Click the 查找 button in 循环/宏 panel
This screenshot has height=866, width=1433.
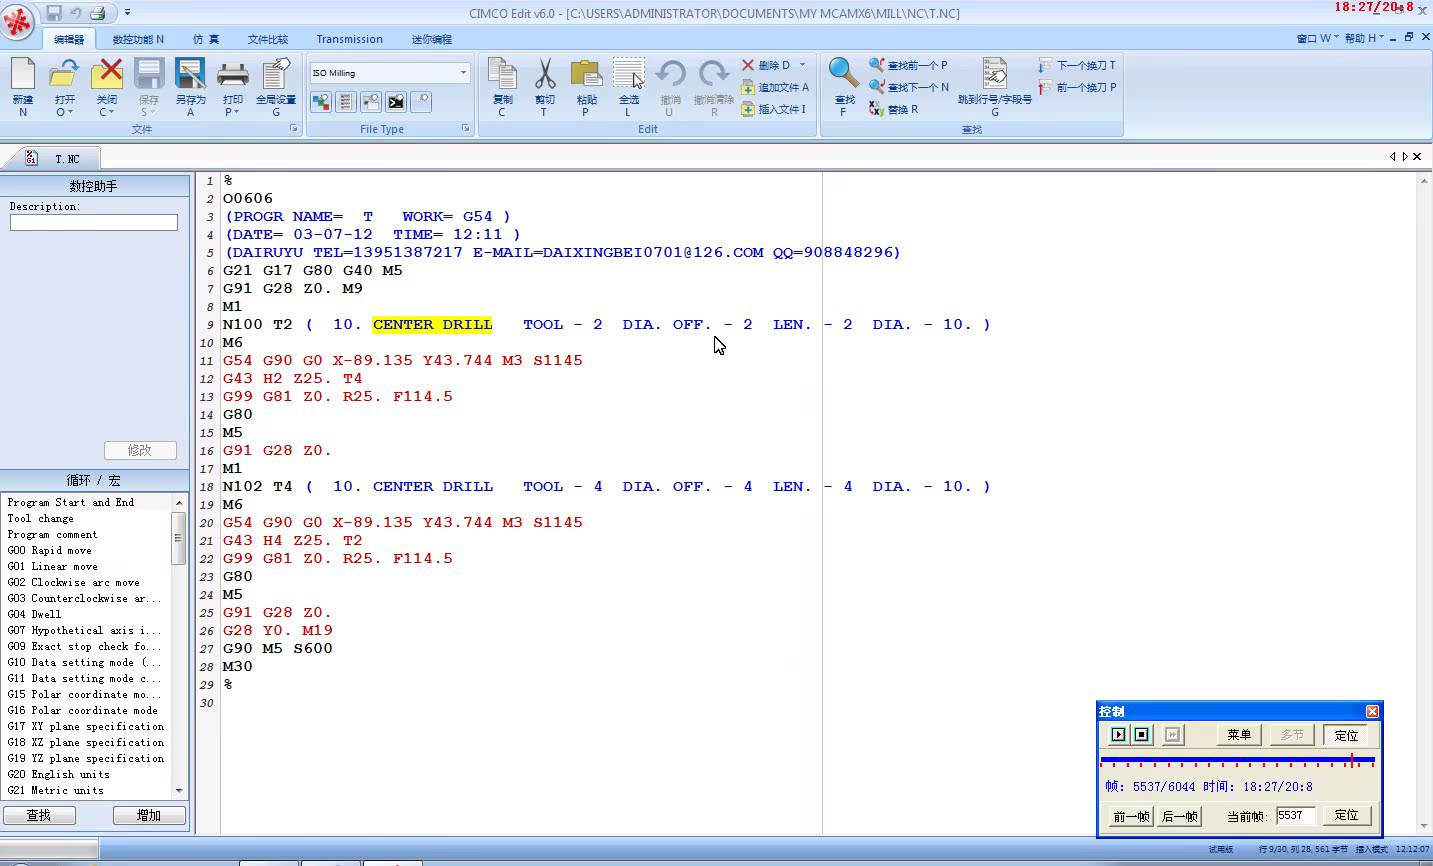click(39, 815)
